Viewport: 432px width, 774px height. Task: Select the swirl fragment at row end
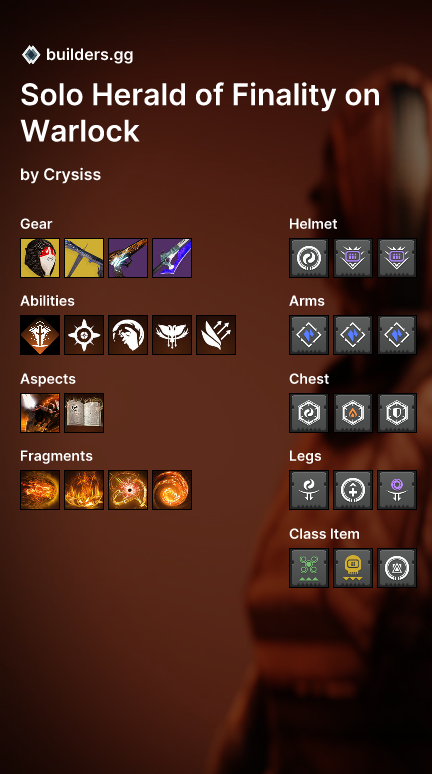point(172,490)
